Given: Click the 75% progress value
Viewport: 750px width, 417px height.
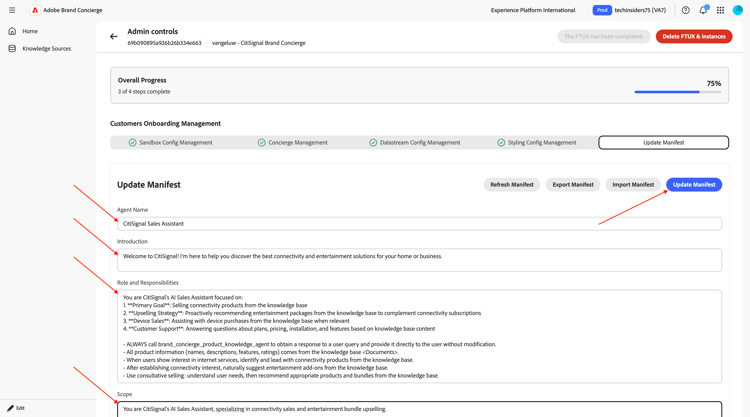Looking at the screenshot, I should [714, 83].
